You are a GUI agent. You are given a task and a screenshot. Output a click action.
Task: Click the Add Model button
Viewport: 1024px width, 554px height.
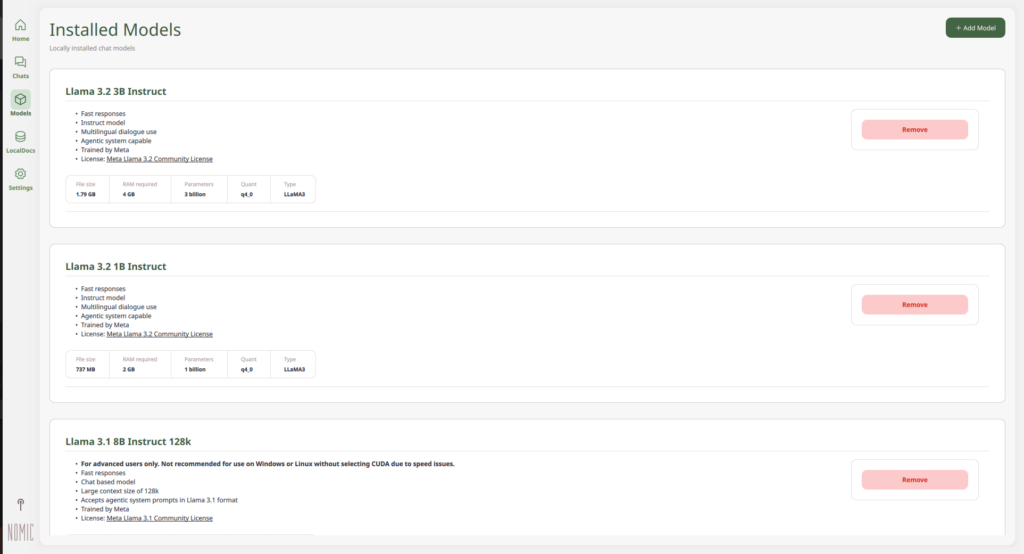[975, 27]
